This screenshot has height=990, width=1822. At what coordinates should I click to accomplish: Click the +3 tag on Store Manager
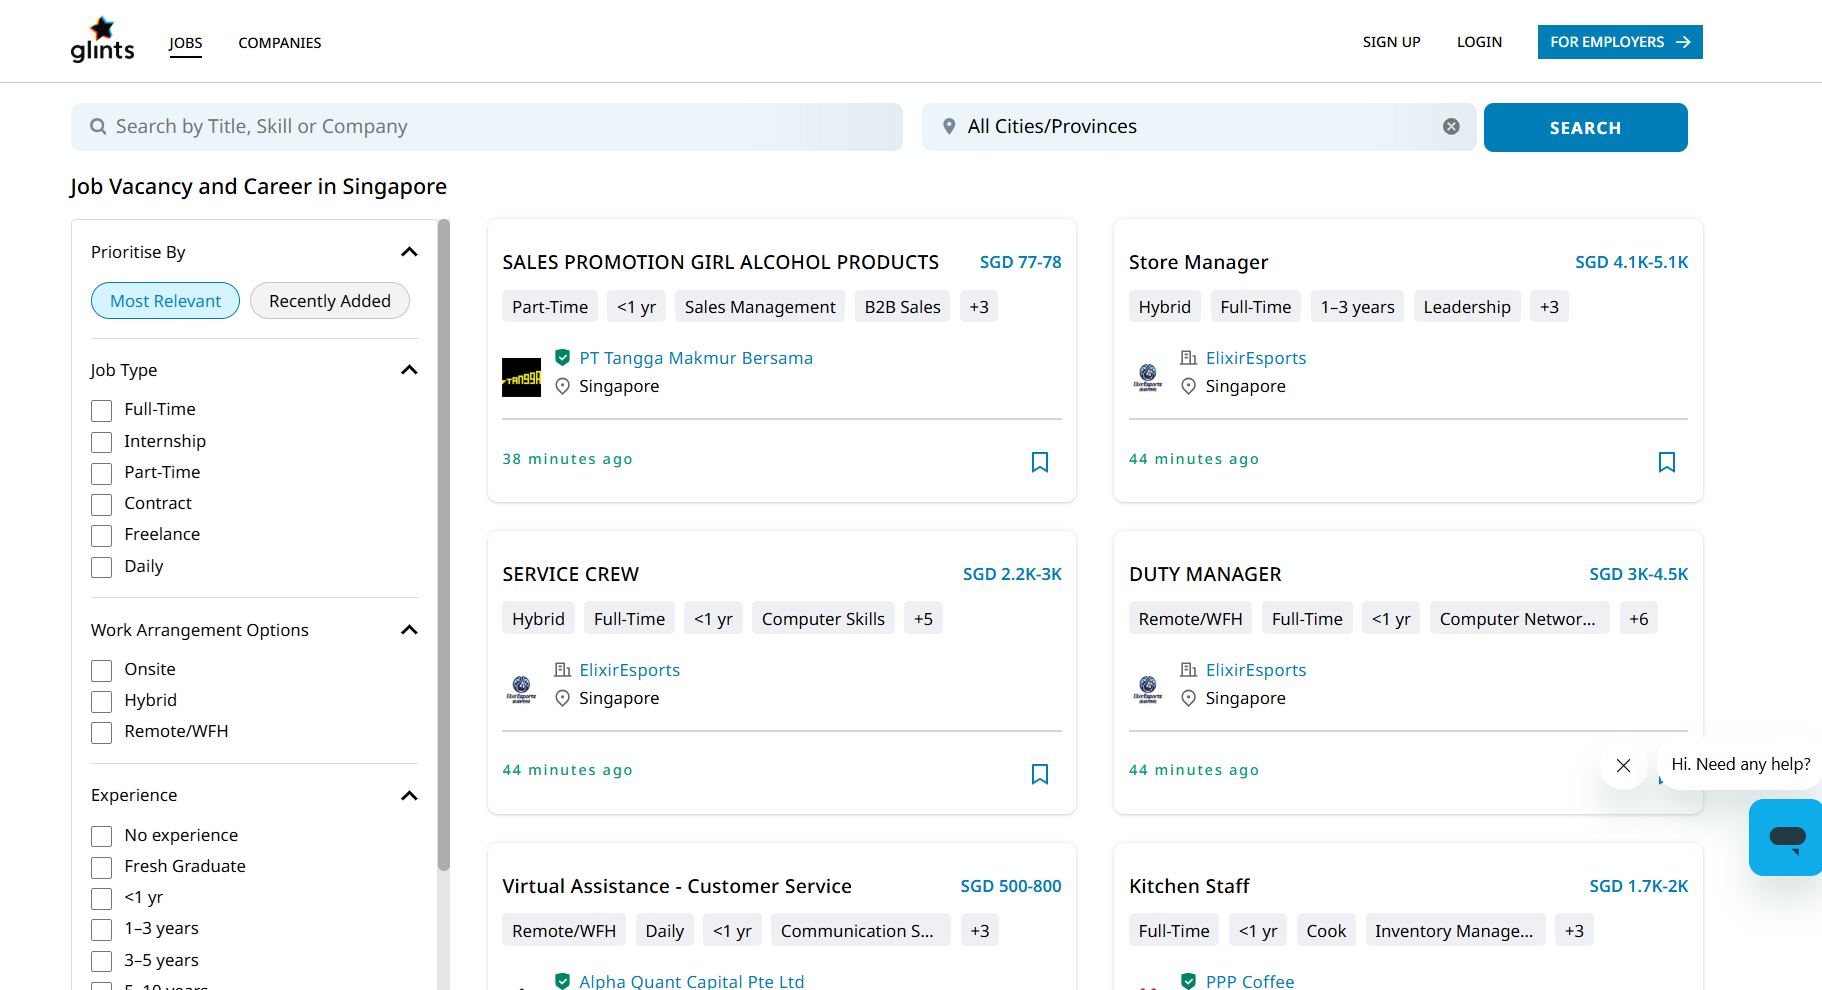[1549, 307]
